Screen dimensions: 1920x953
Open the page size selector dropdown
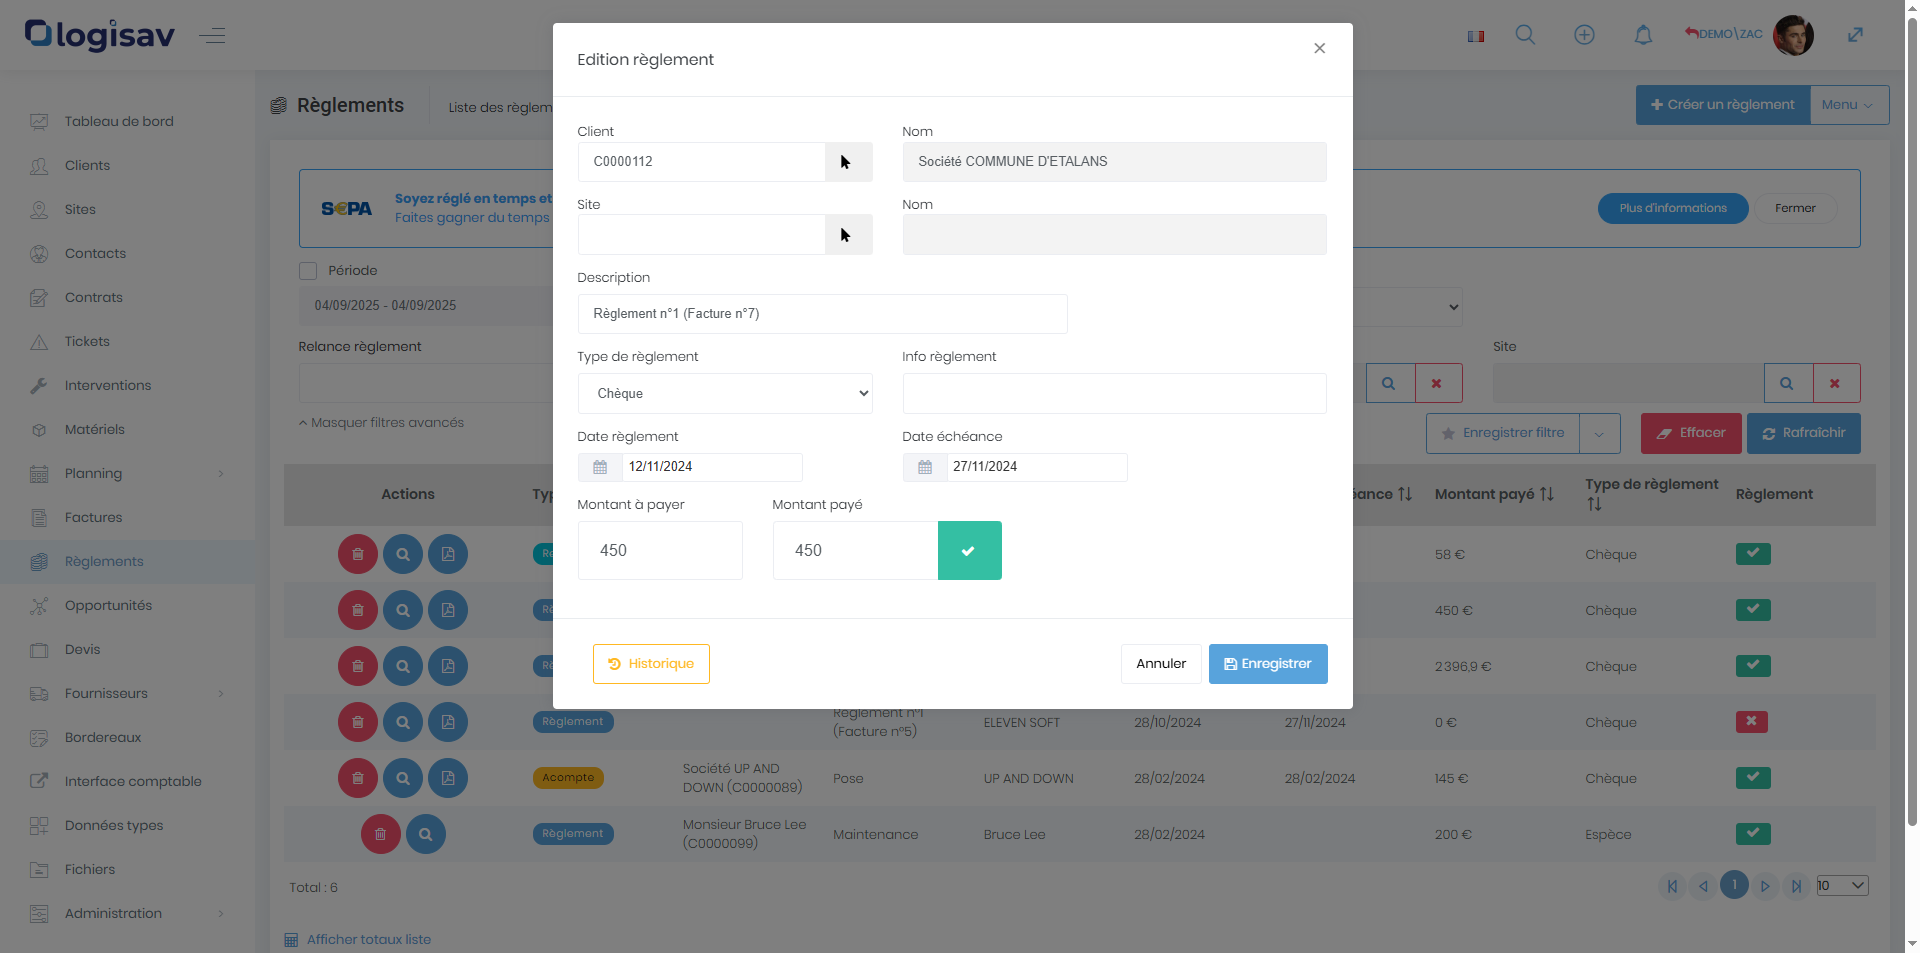(1842, 886)
